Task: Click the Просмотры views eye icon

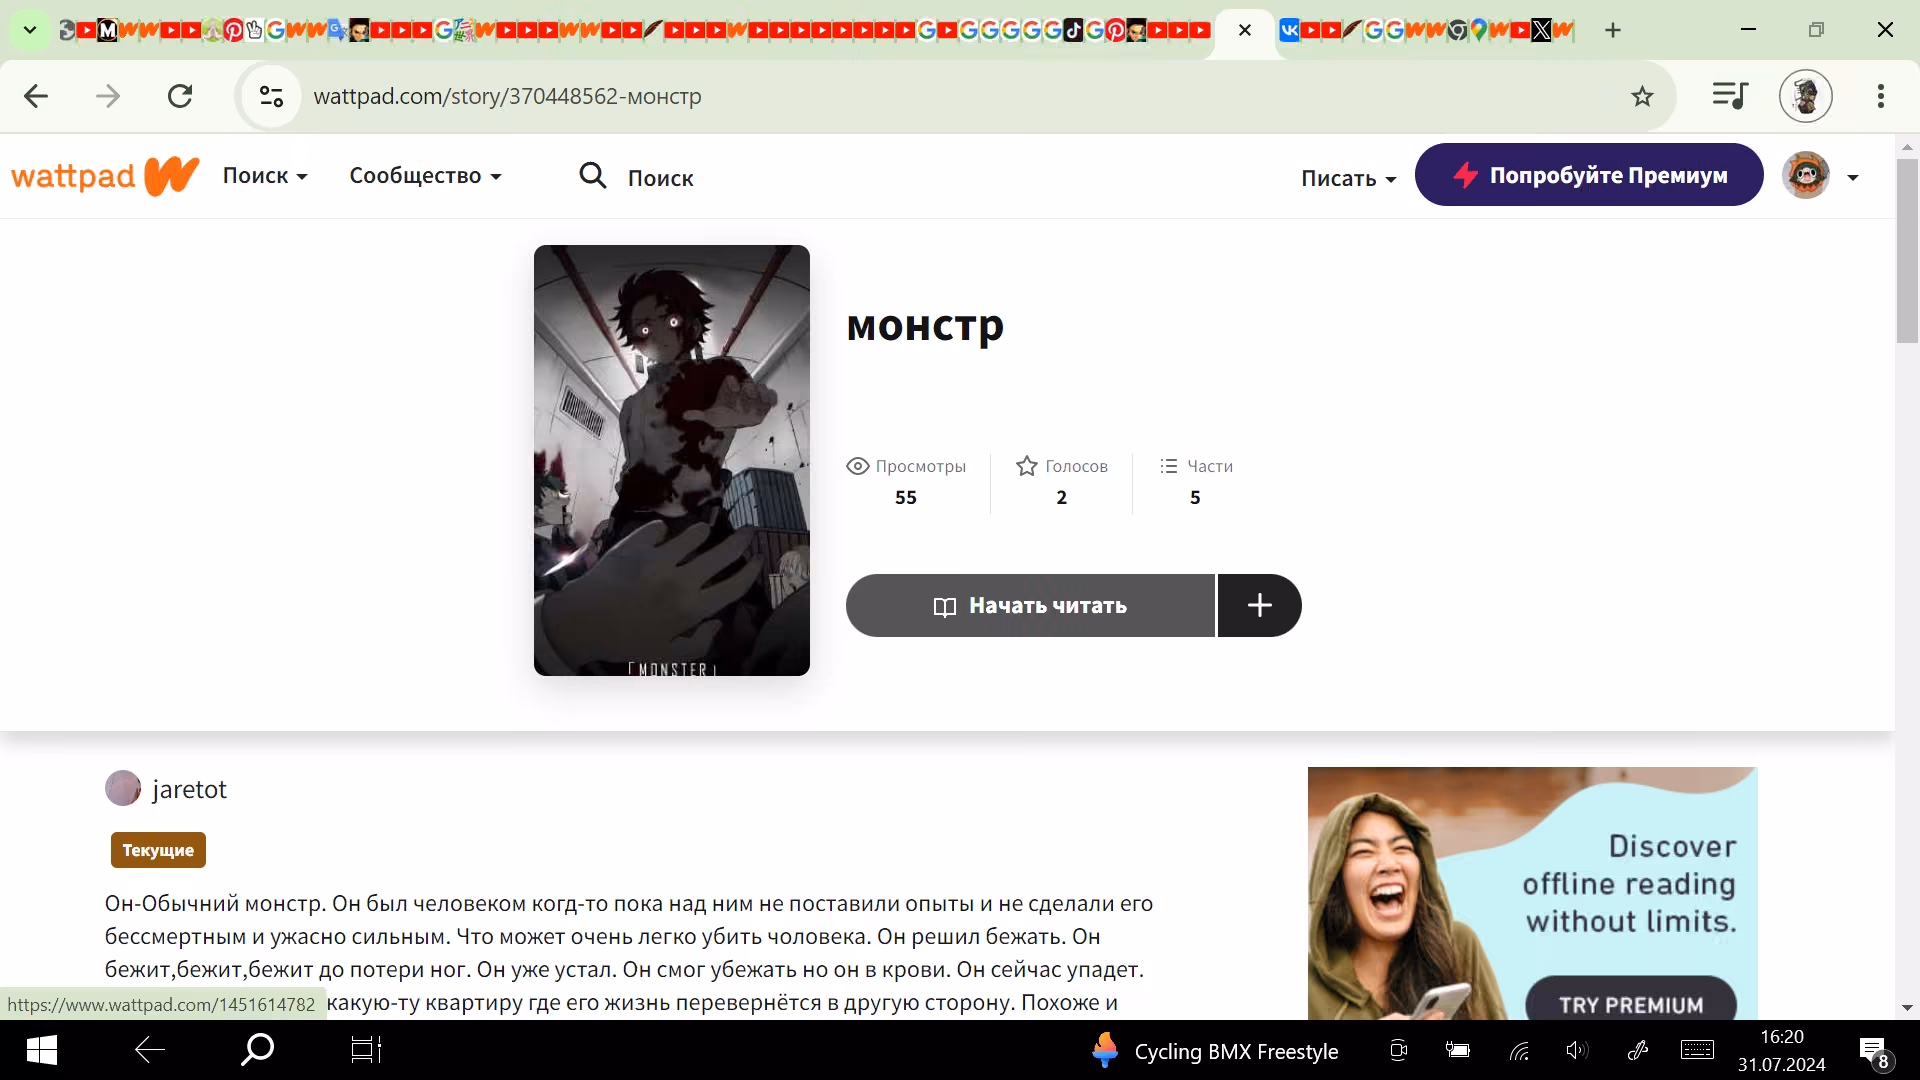Action: 858,466
